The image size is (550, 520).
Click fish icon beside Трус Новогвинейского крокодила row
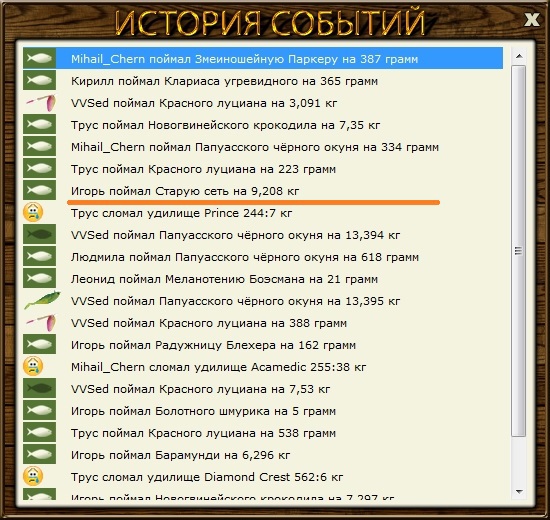pyautogui.click(x=39, y=124)
